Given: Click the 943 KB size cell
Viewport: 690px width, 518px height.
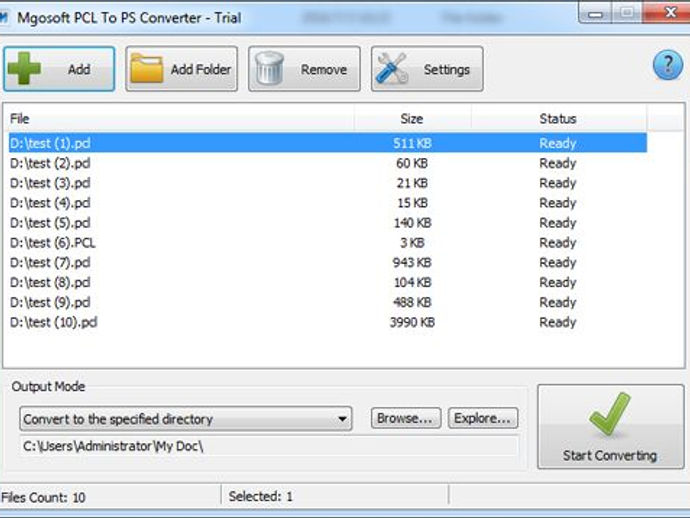Looking at the screenshot, I should (412, 262).
